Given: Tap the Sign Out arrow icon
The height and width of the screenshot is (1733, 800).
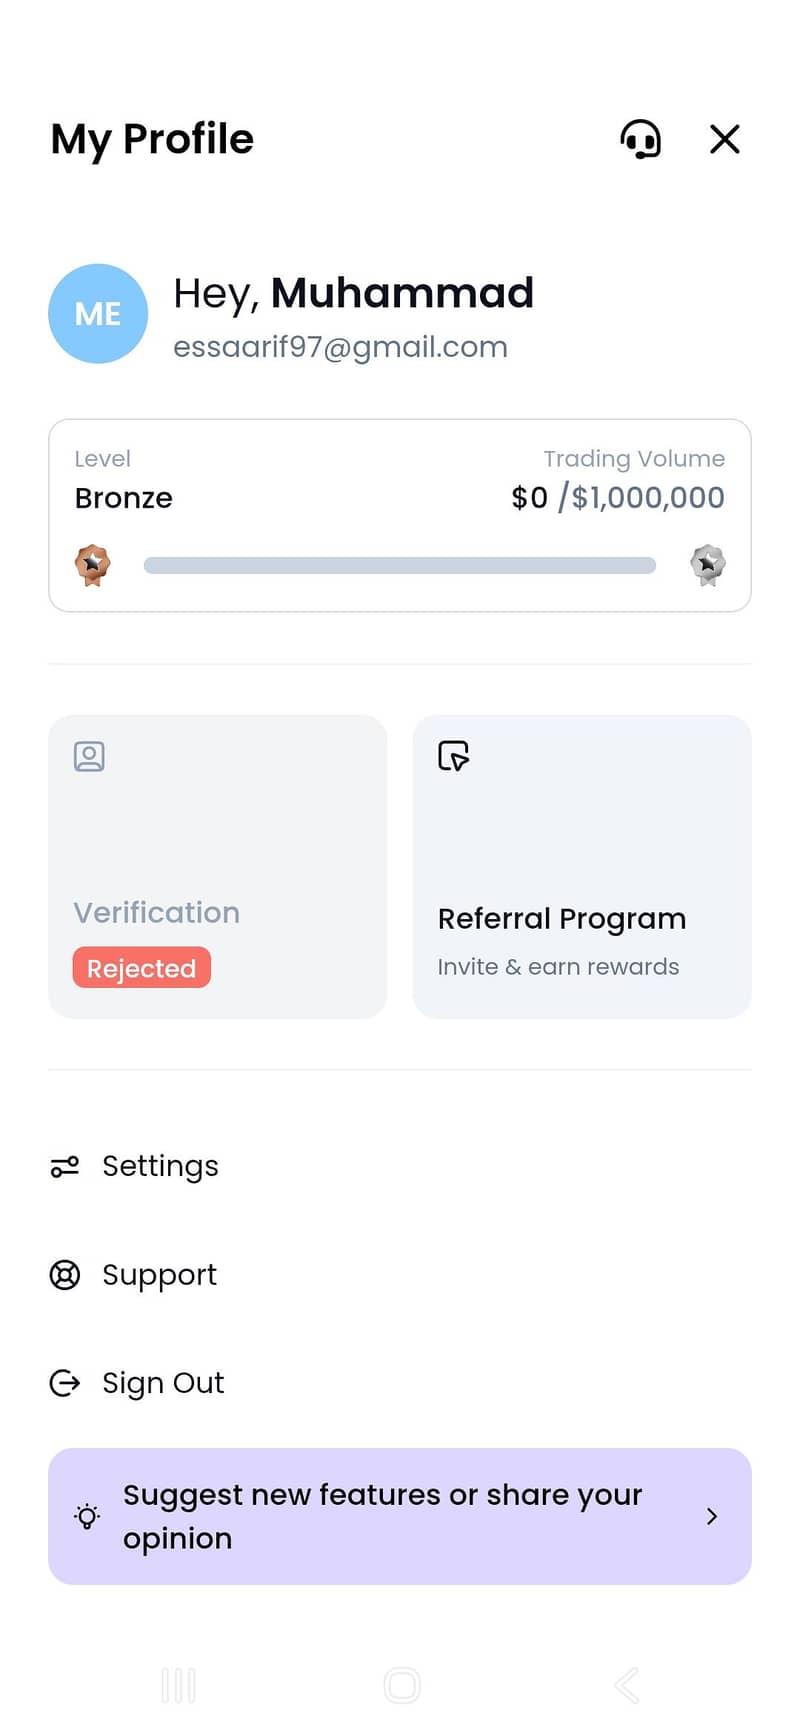Looking at the screenshot, I should pyautogui.click(x=65, y=1383).
